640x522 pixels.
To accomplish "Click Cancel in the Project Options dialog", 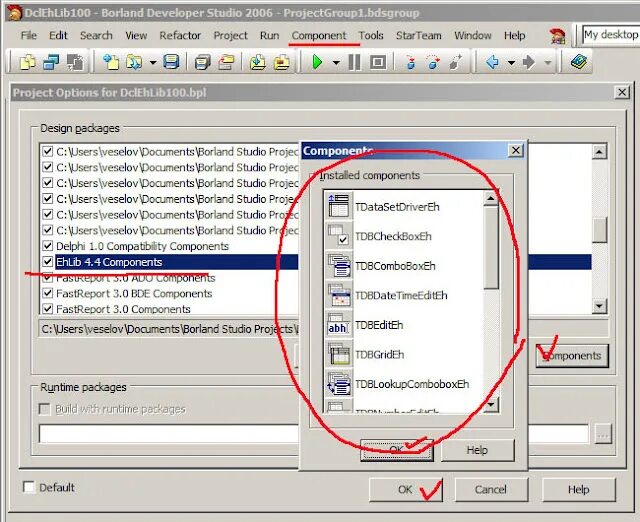I will point(491,489).
